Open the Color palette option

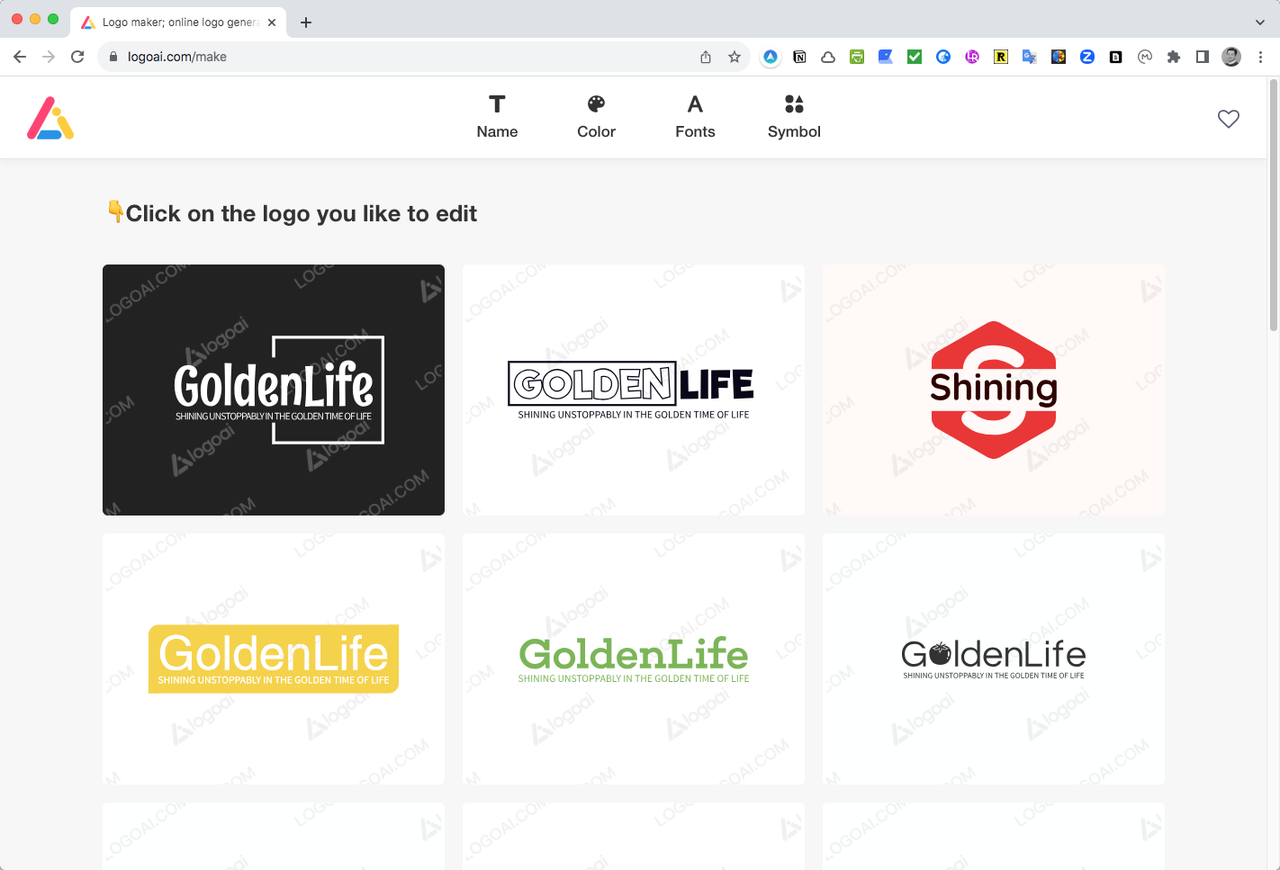596,117
